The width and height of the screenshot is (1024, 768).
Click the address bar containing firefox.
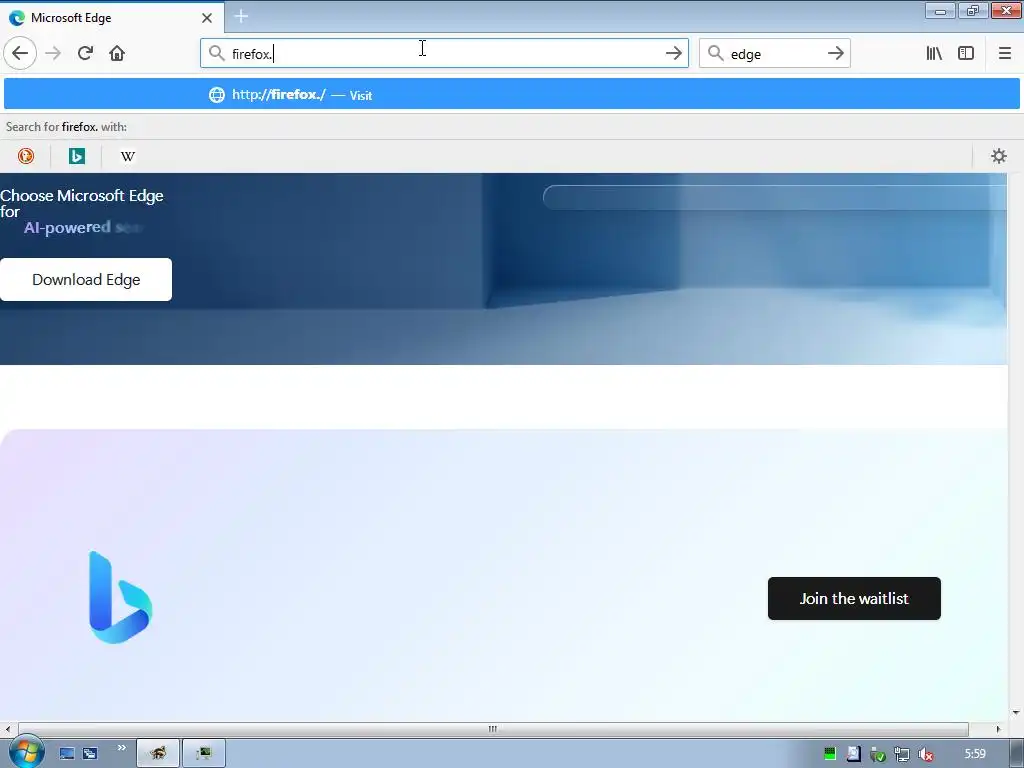pos(444,54)
